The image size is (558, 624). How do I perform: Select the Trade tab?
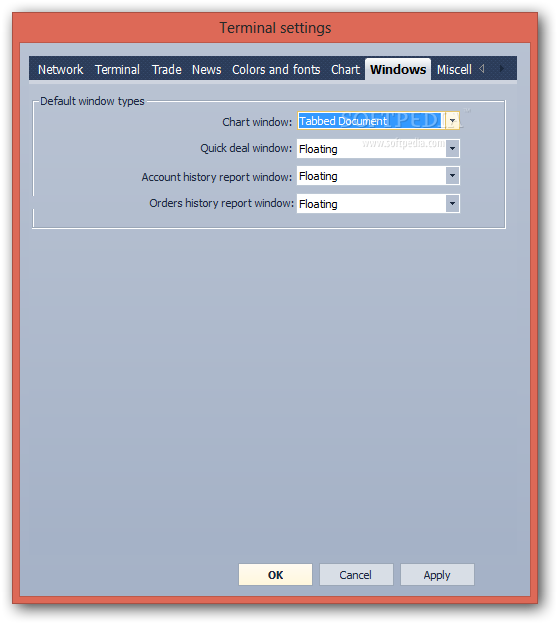coord(167,70)
